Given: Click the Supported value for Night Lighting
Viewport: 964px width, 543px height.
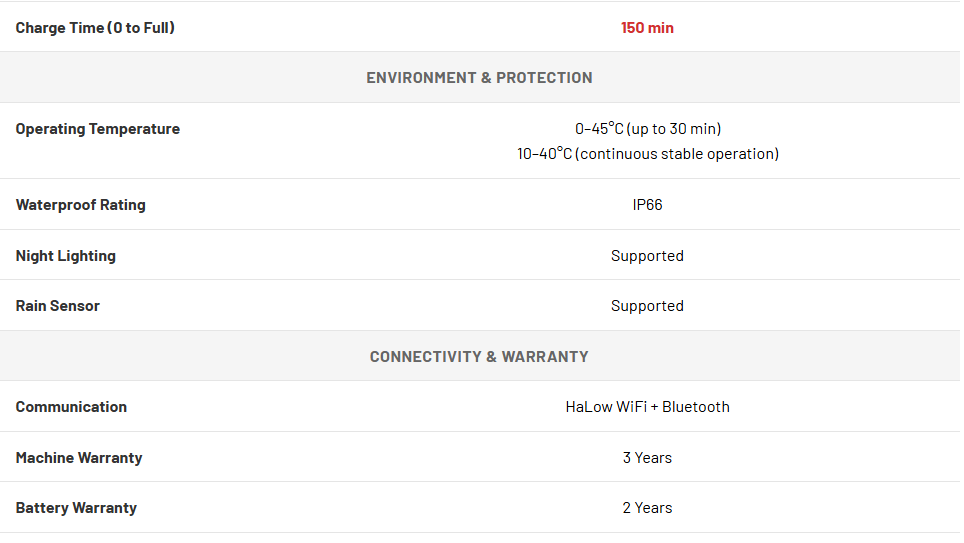Looking at the screenshot, I should coord(647,256).
